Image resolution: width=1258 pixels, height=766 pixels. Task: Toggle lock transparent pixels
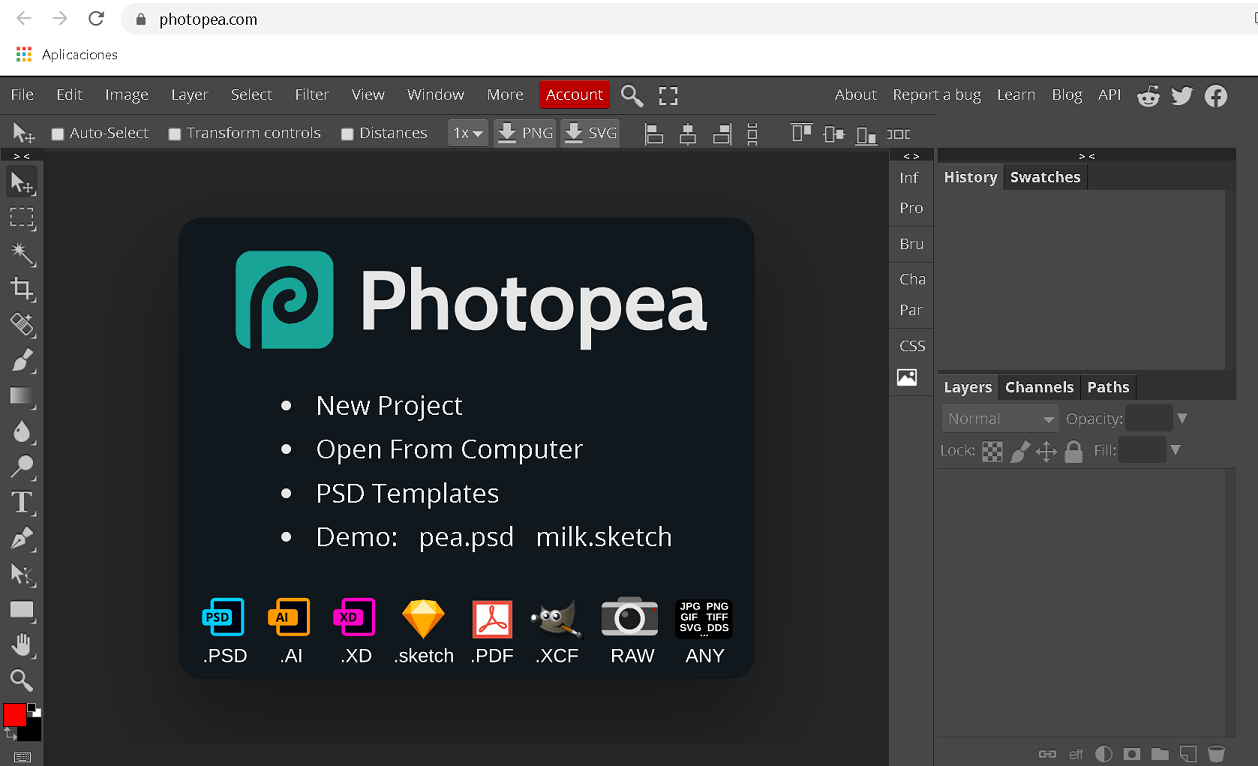pos(992,452)
